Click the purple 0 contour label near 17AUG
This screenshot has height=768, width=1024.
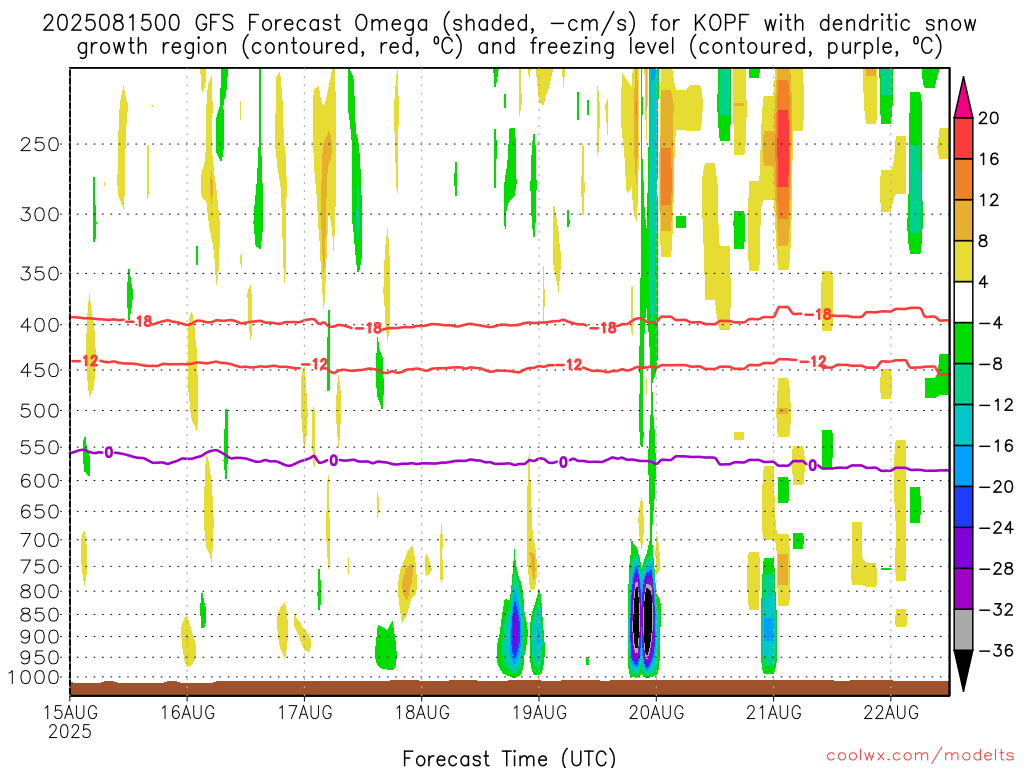click(x=334, y=460)
